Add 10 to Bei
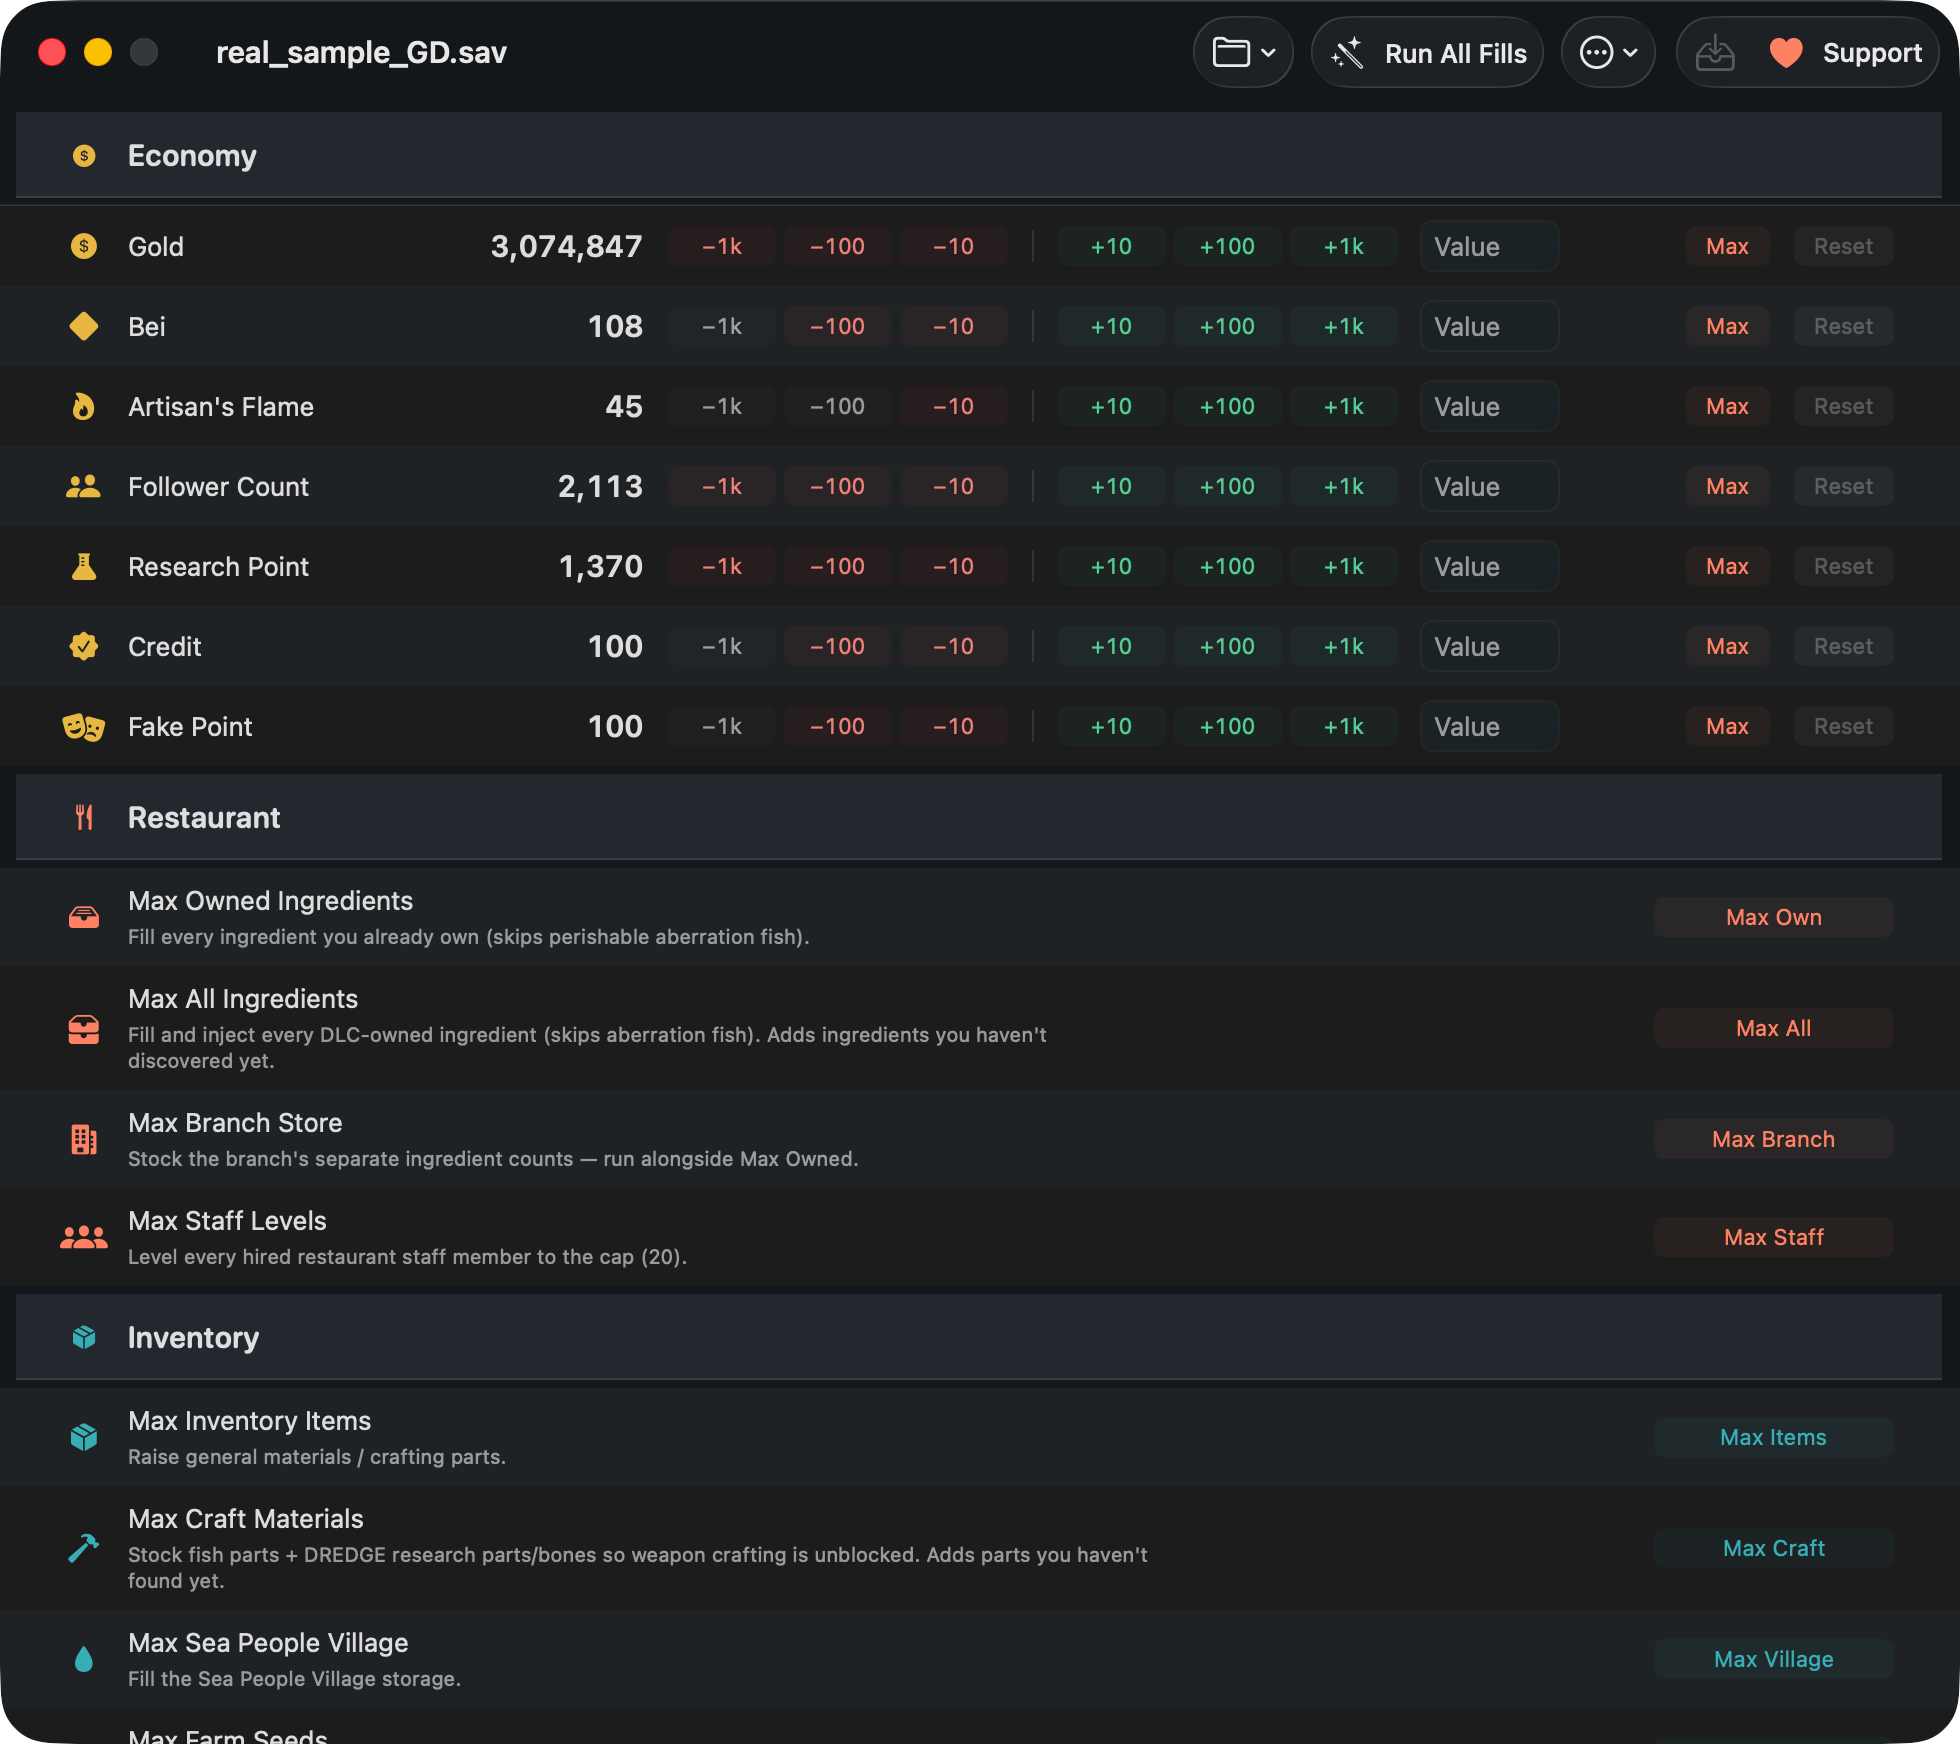The width and height of the screenshot is (1960, 1744). [1111, 326]
